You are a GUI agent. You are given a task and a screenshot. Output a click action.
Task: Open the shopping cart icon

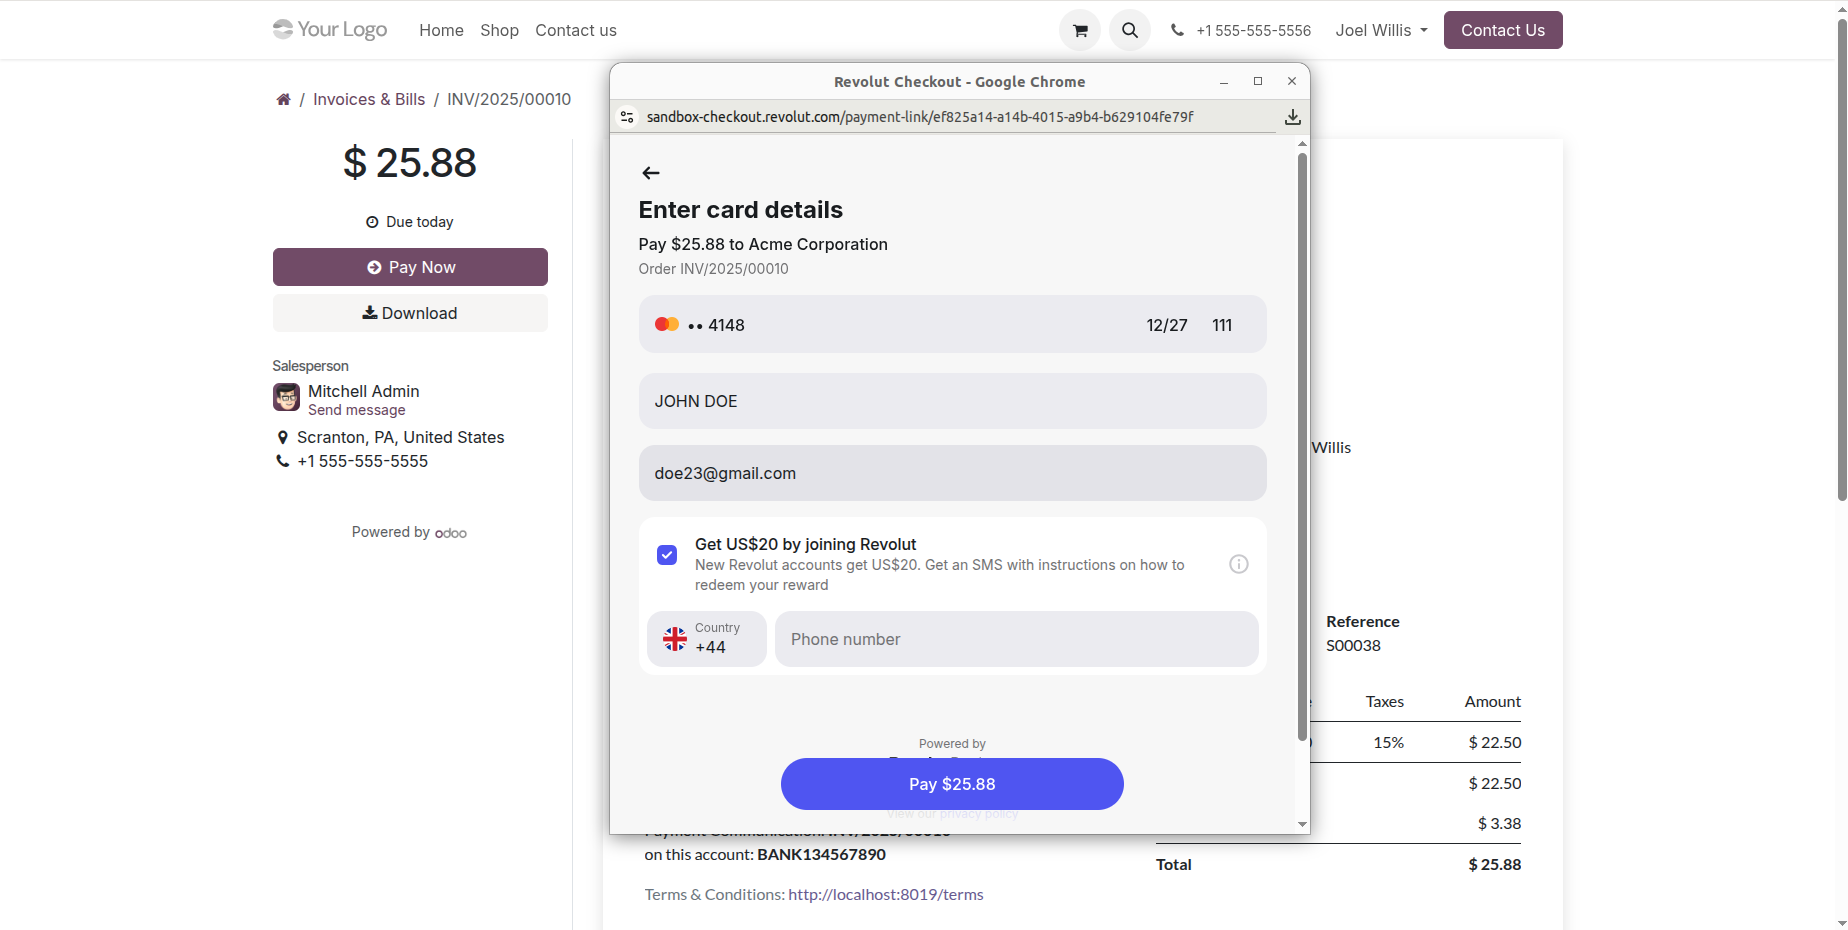1080,31
